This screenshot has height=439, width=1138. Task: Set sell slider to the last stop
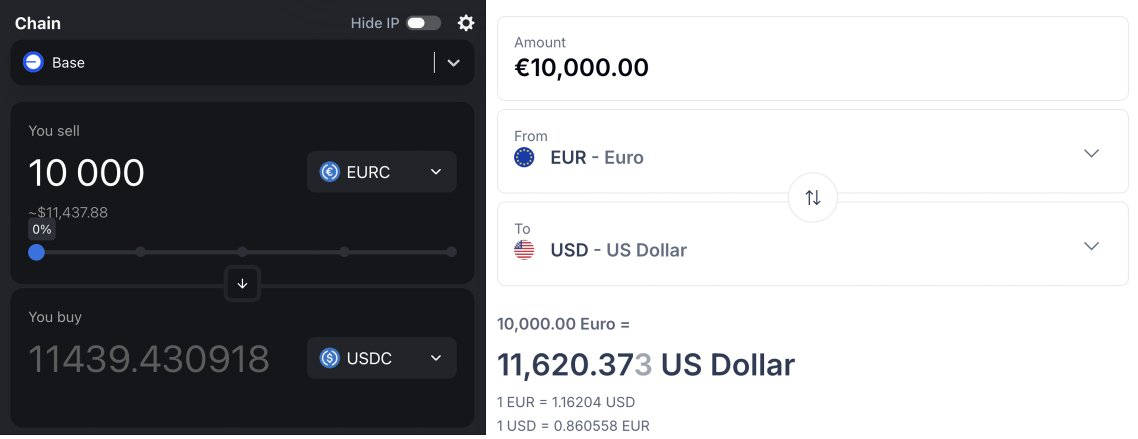(451, 252)
